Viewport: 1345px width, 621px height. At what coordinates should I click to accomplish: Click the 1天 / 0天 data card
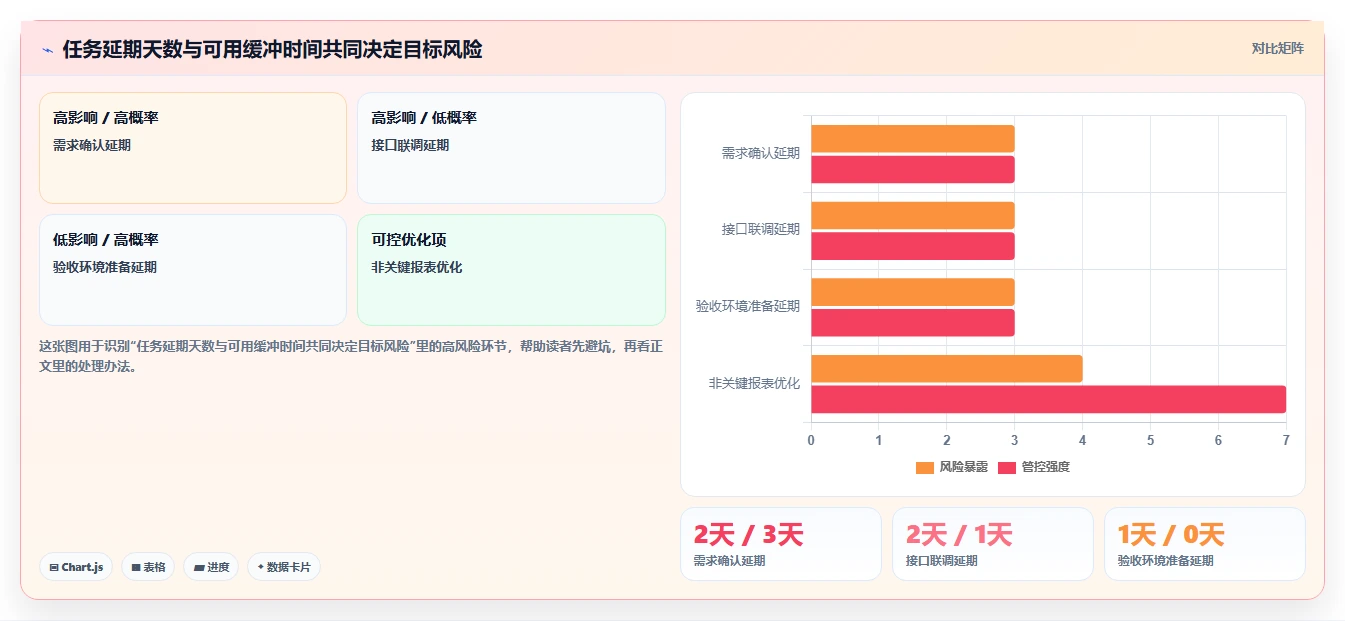(1205, 544)
